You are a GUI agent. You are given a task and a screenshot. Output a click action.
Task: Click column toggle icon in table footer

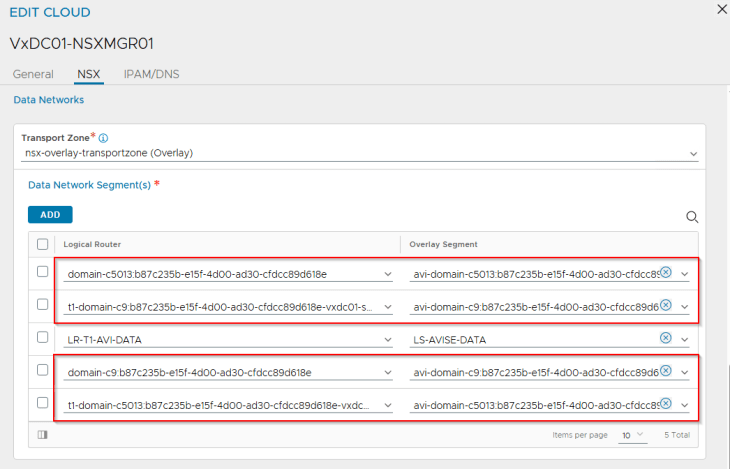tap(42, 435)
